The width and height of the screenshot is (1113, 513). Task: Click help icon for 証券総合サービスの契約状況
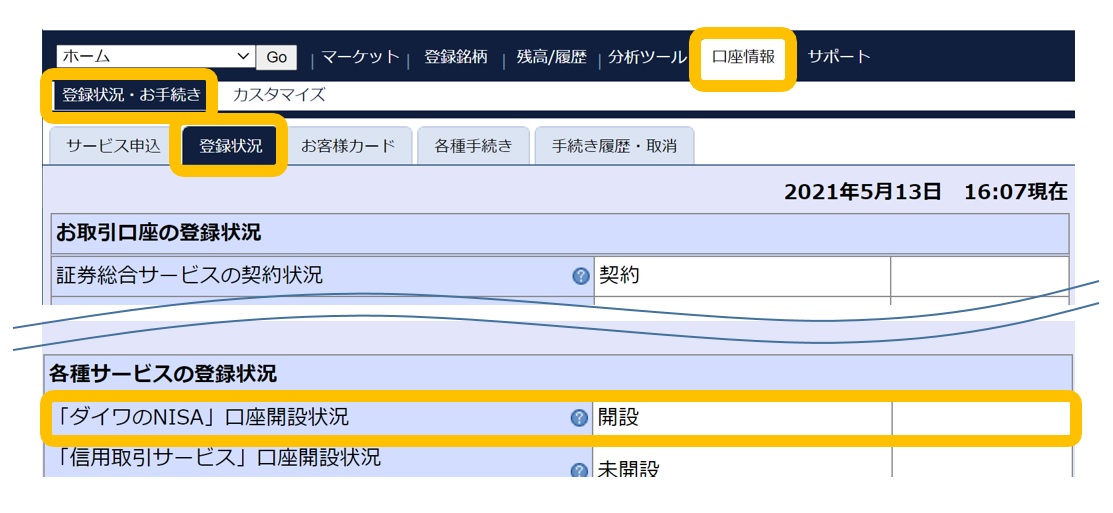tap(580, 277)
